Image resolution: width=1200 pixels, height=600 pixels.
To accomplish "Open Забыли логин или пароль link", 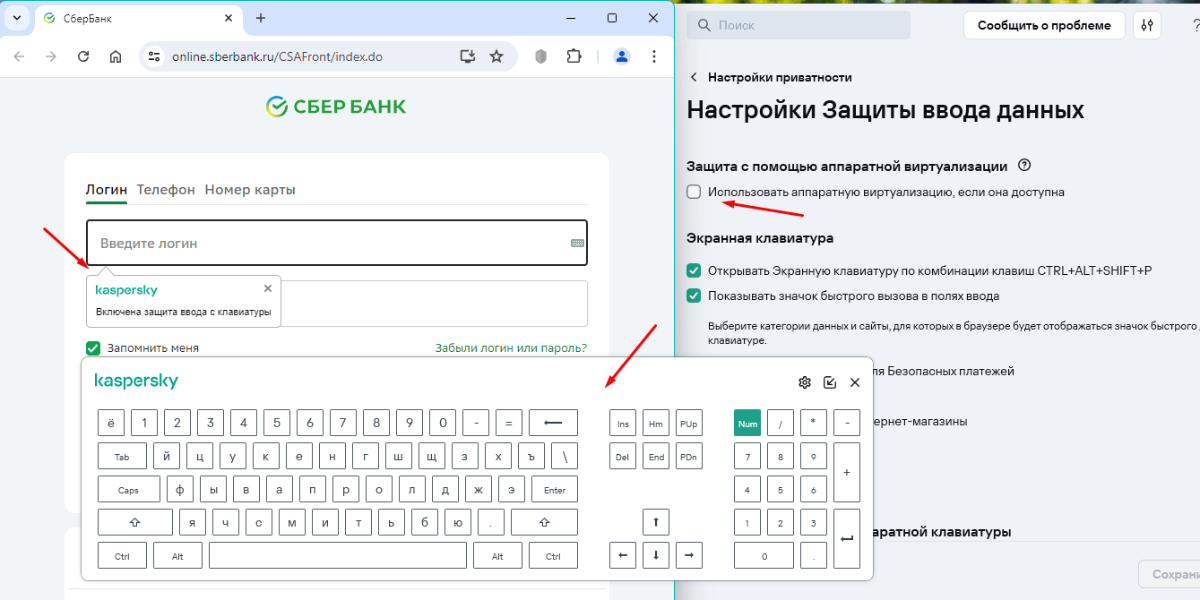I will coord(511,348).
